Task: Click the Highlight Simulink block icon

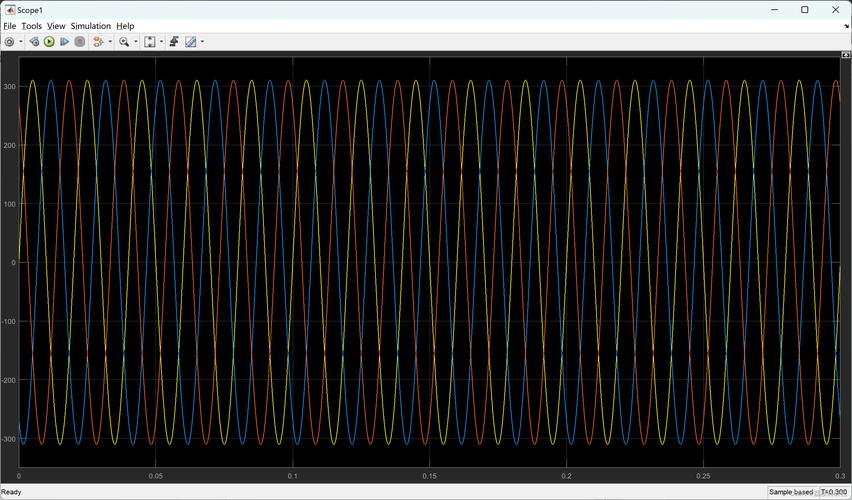Action: tap(98, 42)
